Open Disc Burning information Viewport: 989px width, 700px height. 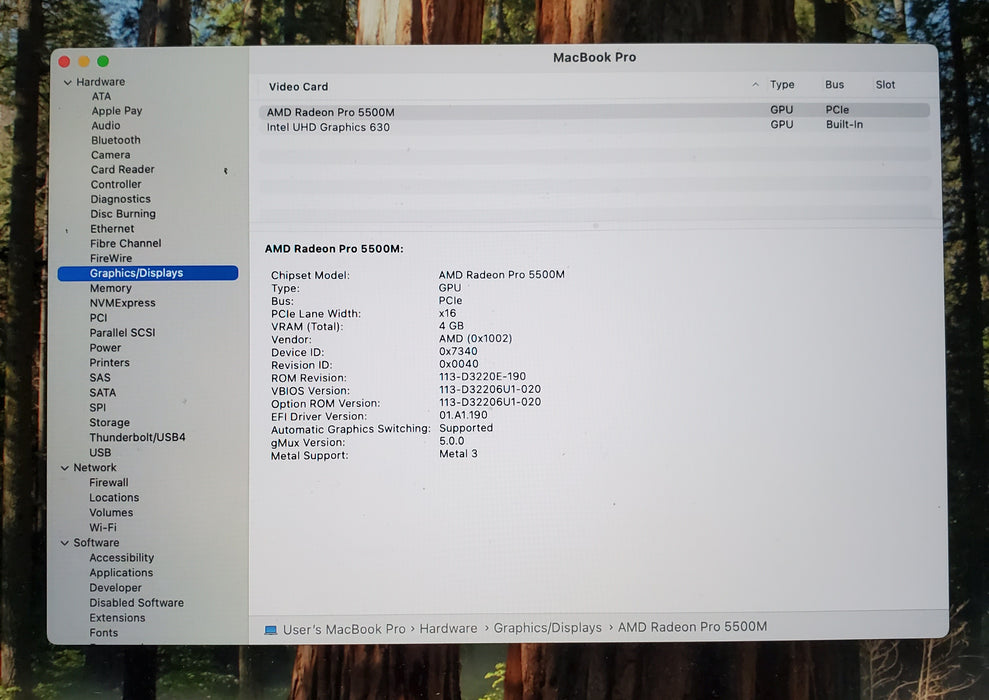[x=122, y=214]
